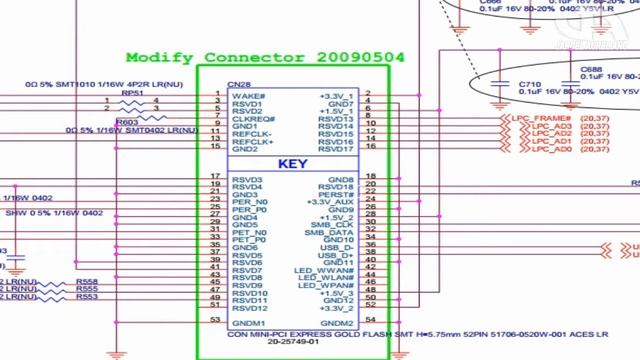Select the LED_WPAN# pin label
The height and width of the screenshot is (360, 640).
click(326, 285)
